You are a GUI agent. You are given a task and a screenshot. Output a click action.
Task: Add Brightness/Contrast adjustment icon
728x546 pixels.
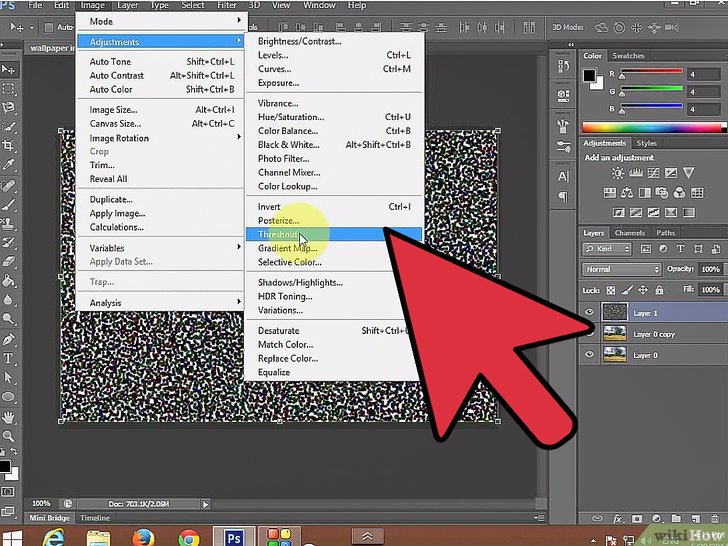pos(618,173)
